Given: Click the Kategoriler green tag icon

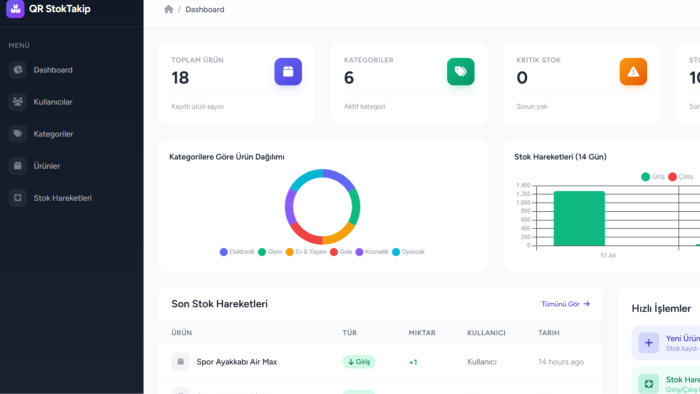Looking at the screenshot, I should pyautogui.click(x=461, y=71).
